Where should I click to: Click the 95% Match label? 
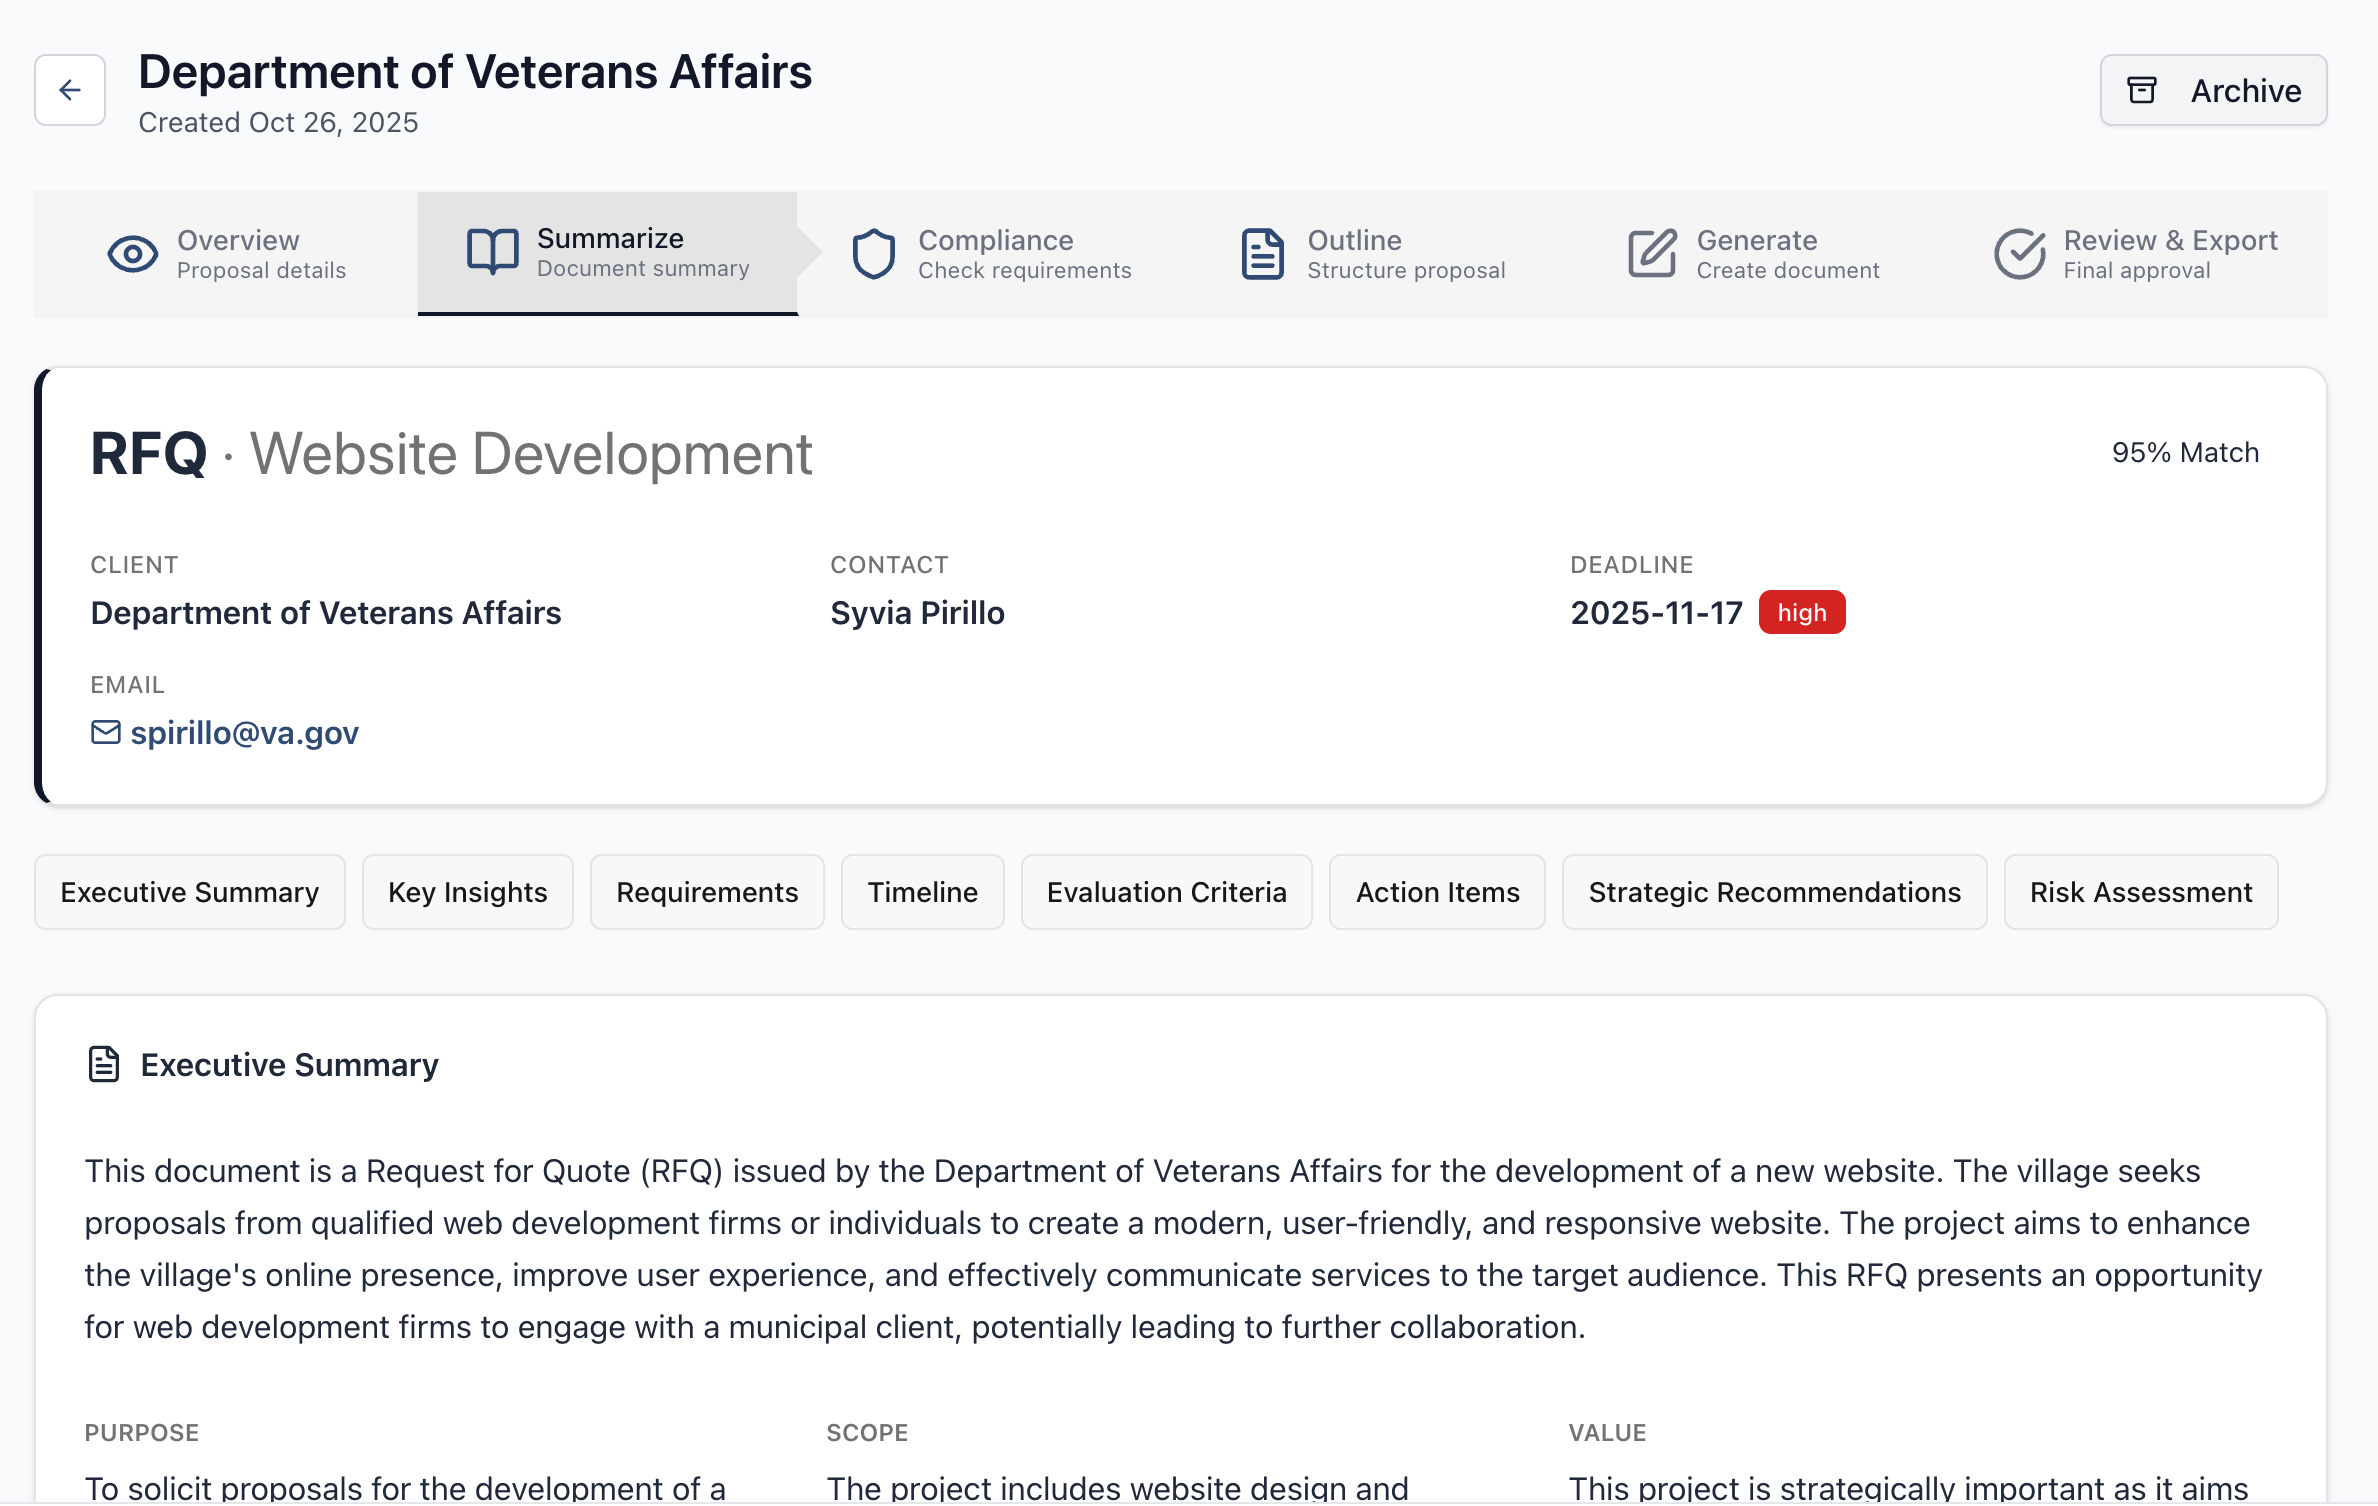click(x=2184, y=453)
